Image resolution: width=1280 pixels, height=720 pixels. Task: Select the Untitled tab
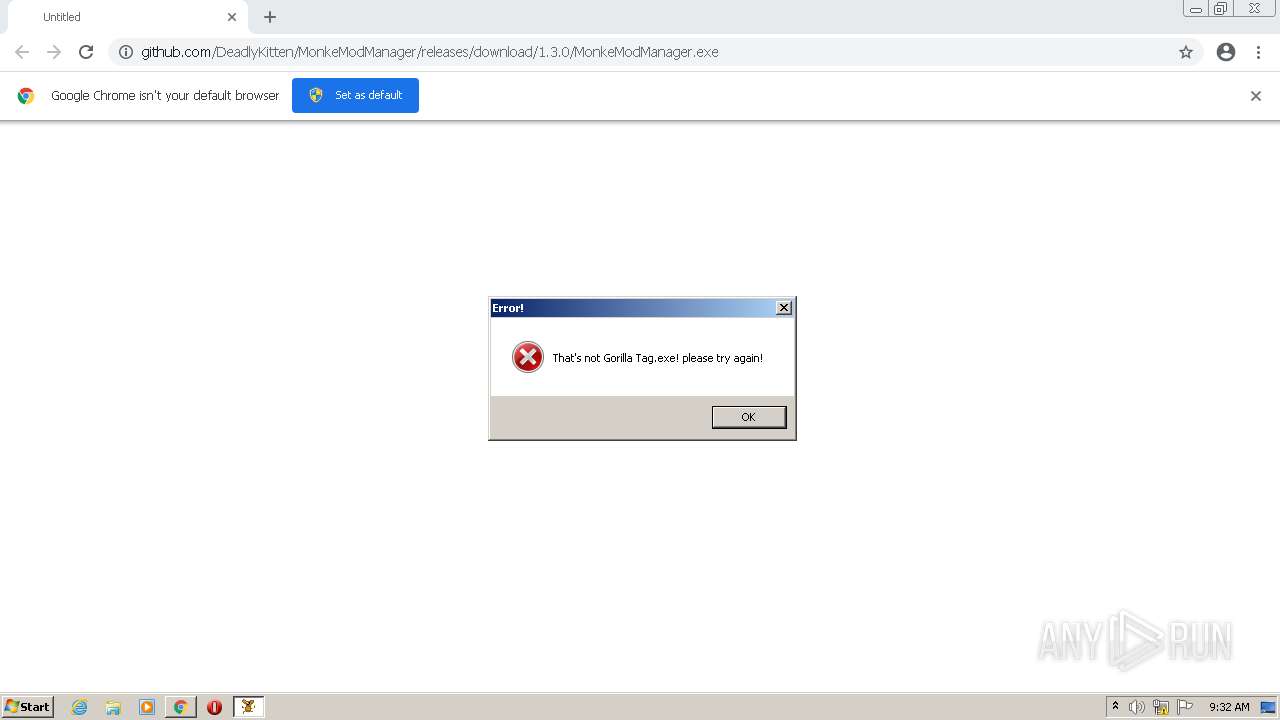pyautogui.click(x=128, y=17)
